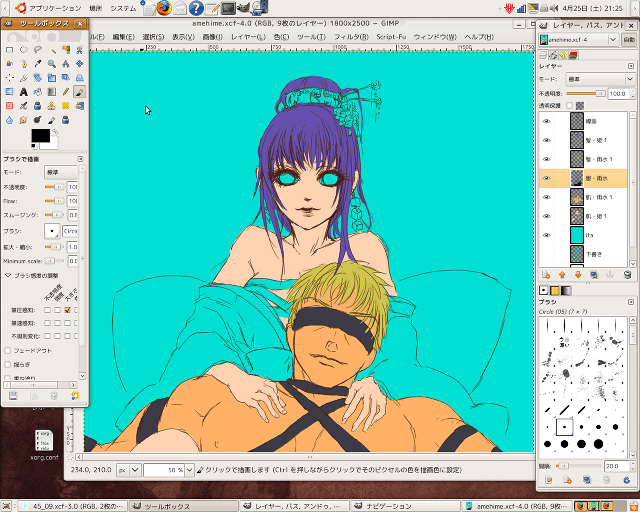Open the px unit dropdown in status bar
Viewport: 640px width, 512px height.
pos(129,470)
